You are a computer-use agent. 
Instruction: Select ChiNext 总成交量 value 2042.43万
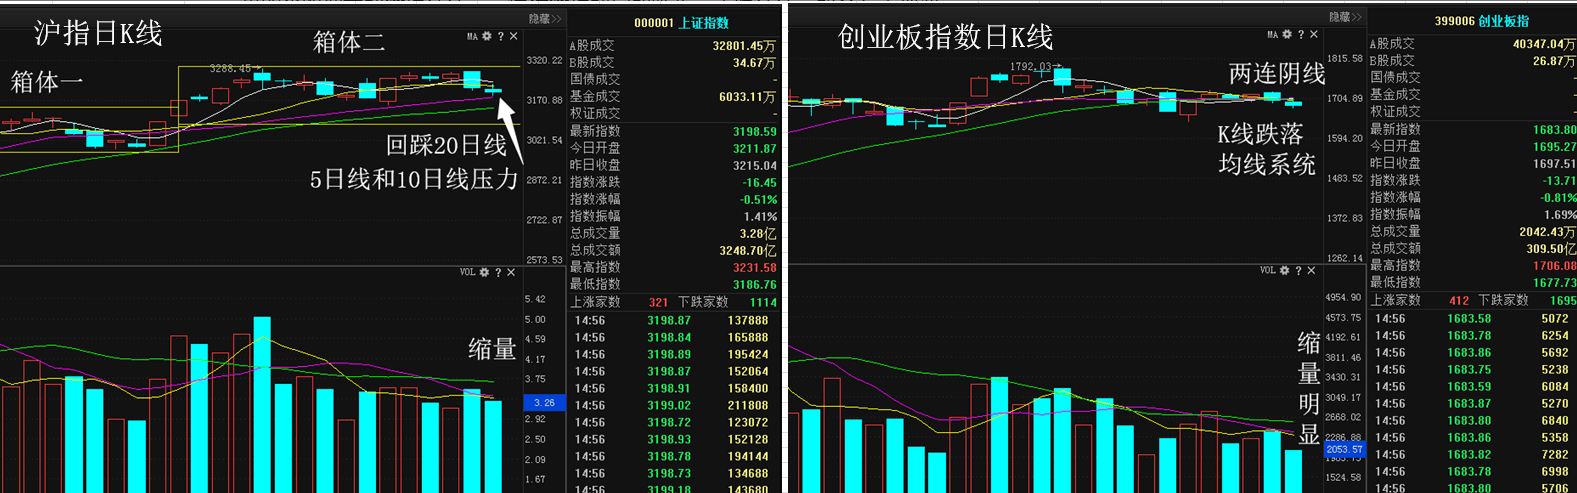(1547, 232)
